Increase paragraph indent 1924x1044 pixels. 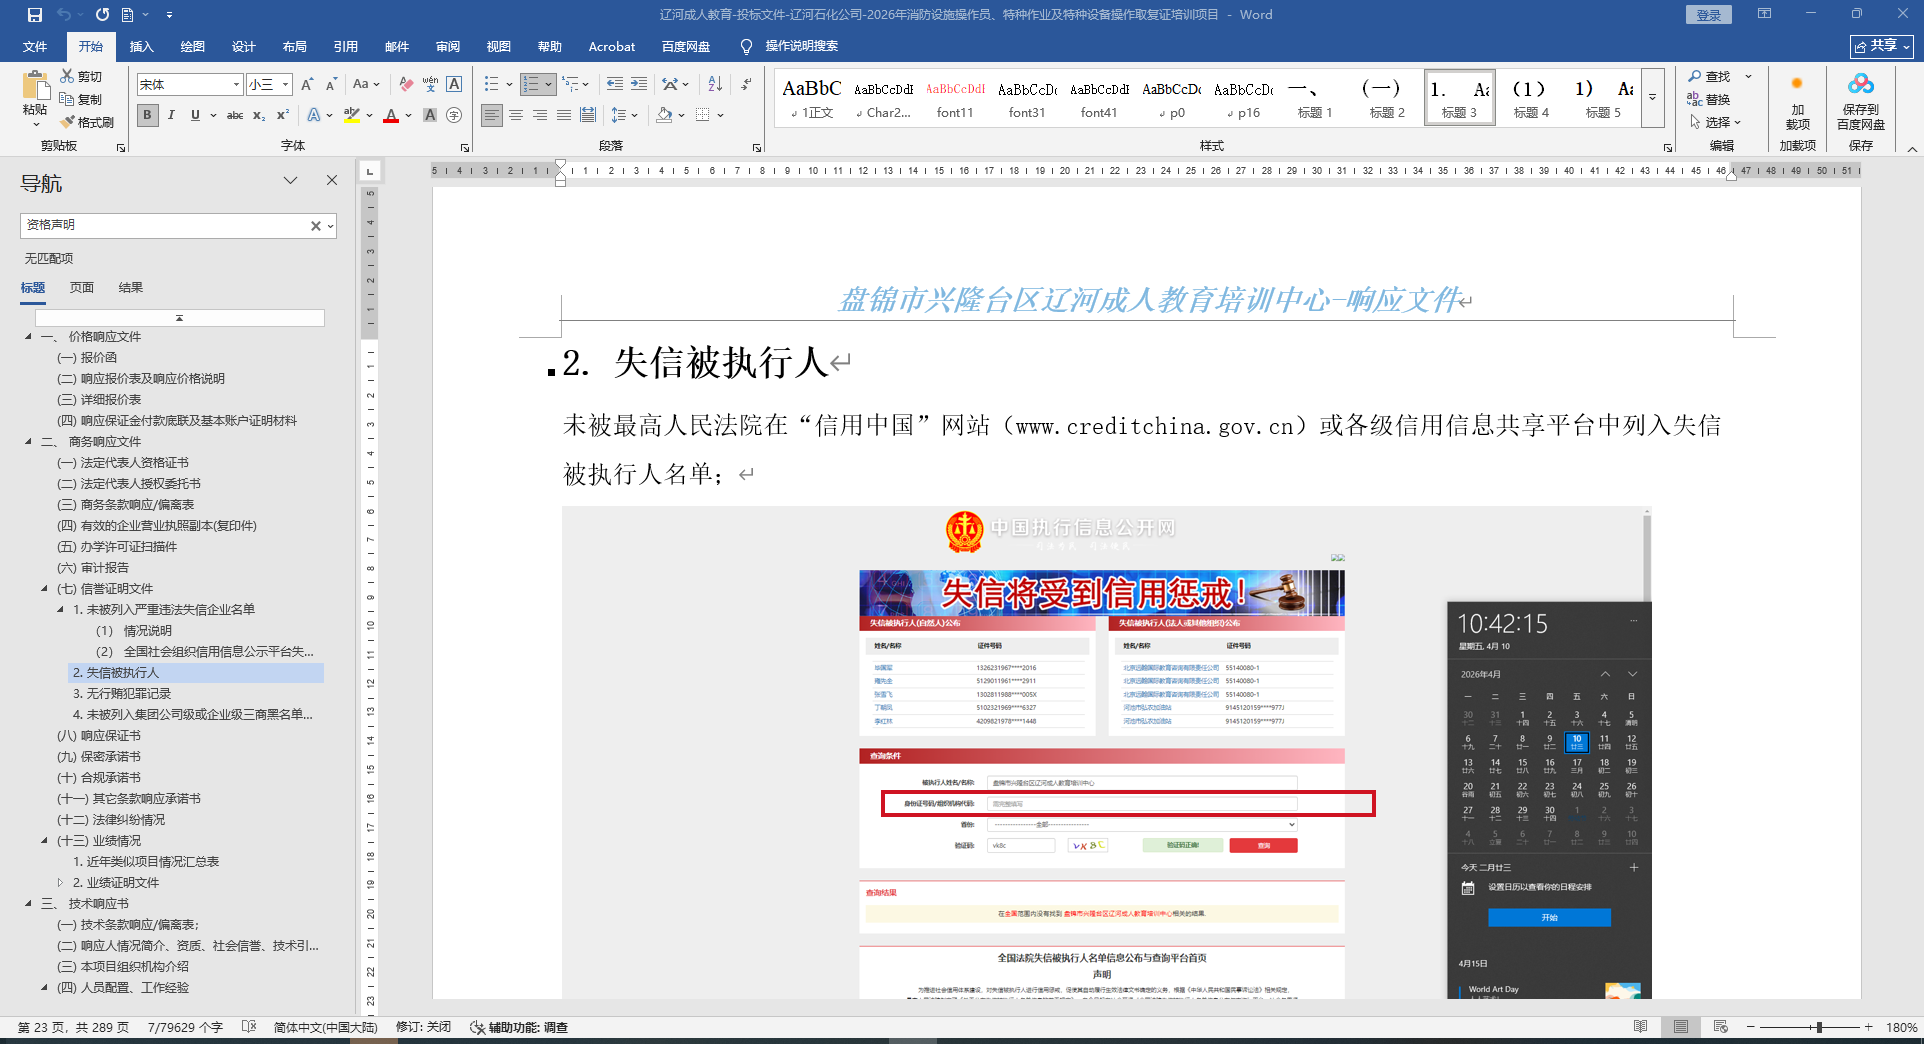tap(638, 85)
